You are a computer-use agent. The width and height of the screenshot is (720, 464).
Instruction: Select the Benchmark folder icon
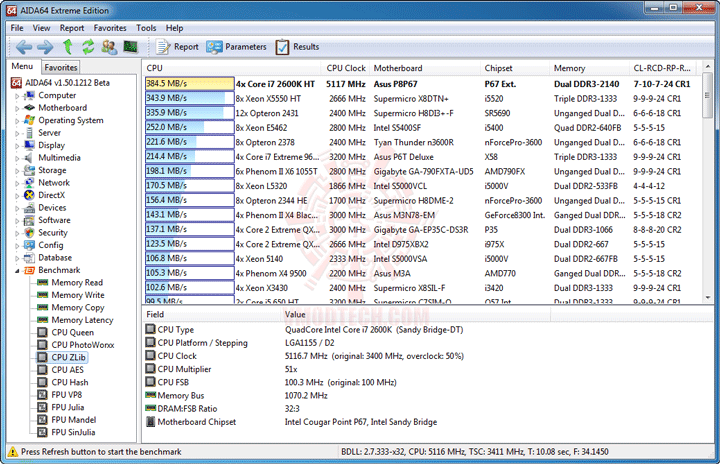click(x=29, y=270)
